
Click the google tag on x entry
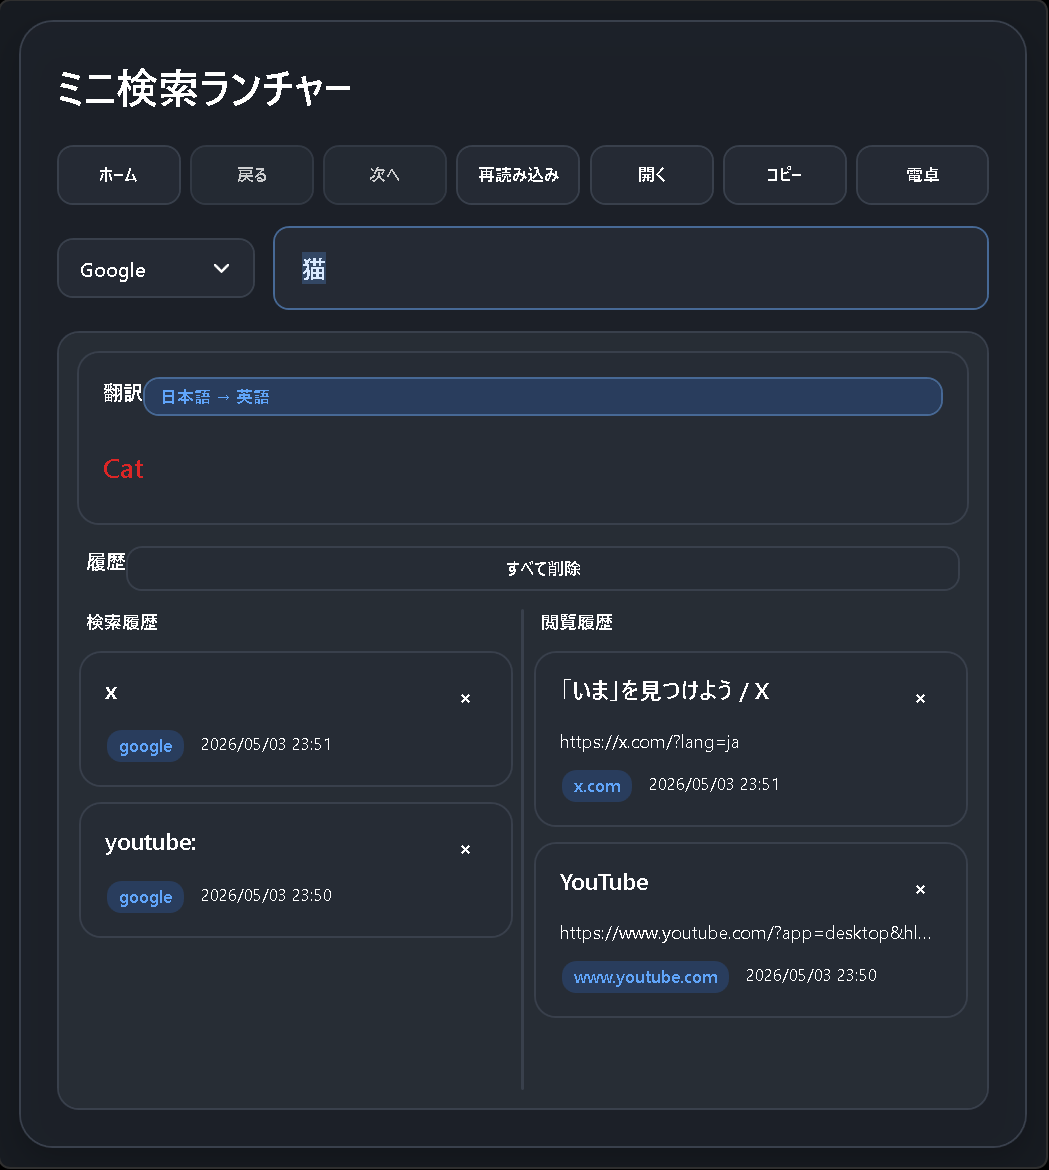pos(145,746)
